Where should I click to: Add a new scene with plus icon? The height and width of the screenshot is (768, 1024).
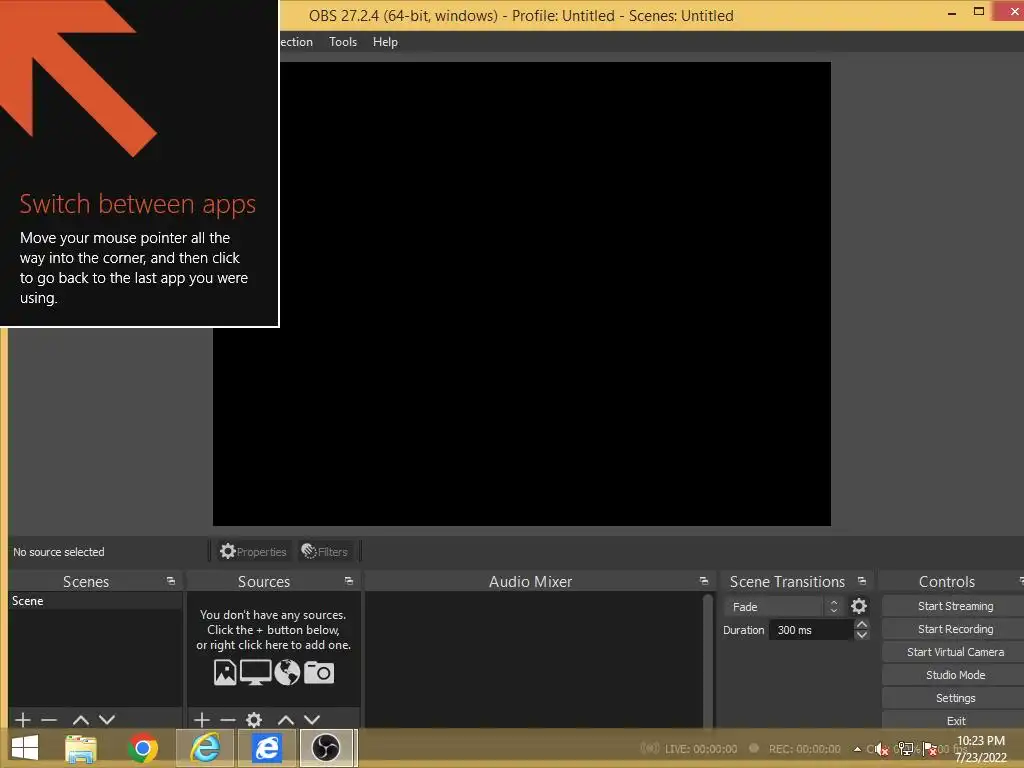pos(23,720)
